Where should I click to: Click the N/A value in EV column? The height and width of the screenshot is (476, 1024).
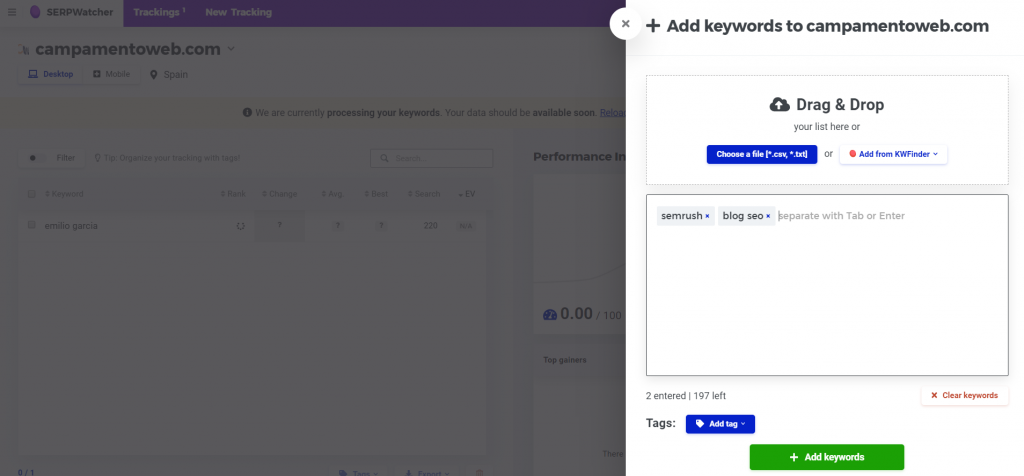click(466, 226)
